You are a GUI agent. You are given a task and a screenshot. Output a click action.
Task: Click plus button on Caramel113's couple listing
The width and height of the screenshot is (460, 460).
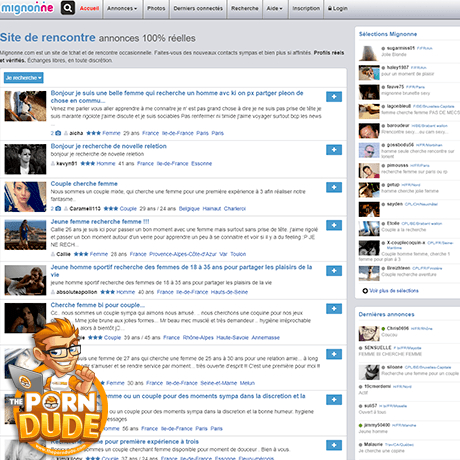[334, 187]
